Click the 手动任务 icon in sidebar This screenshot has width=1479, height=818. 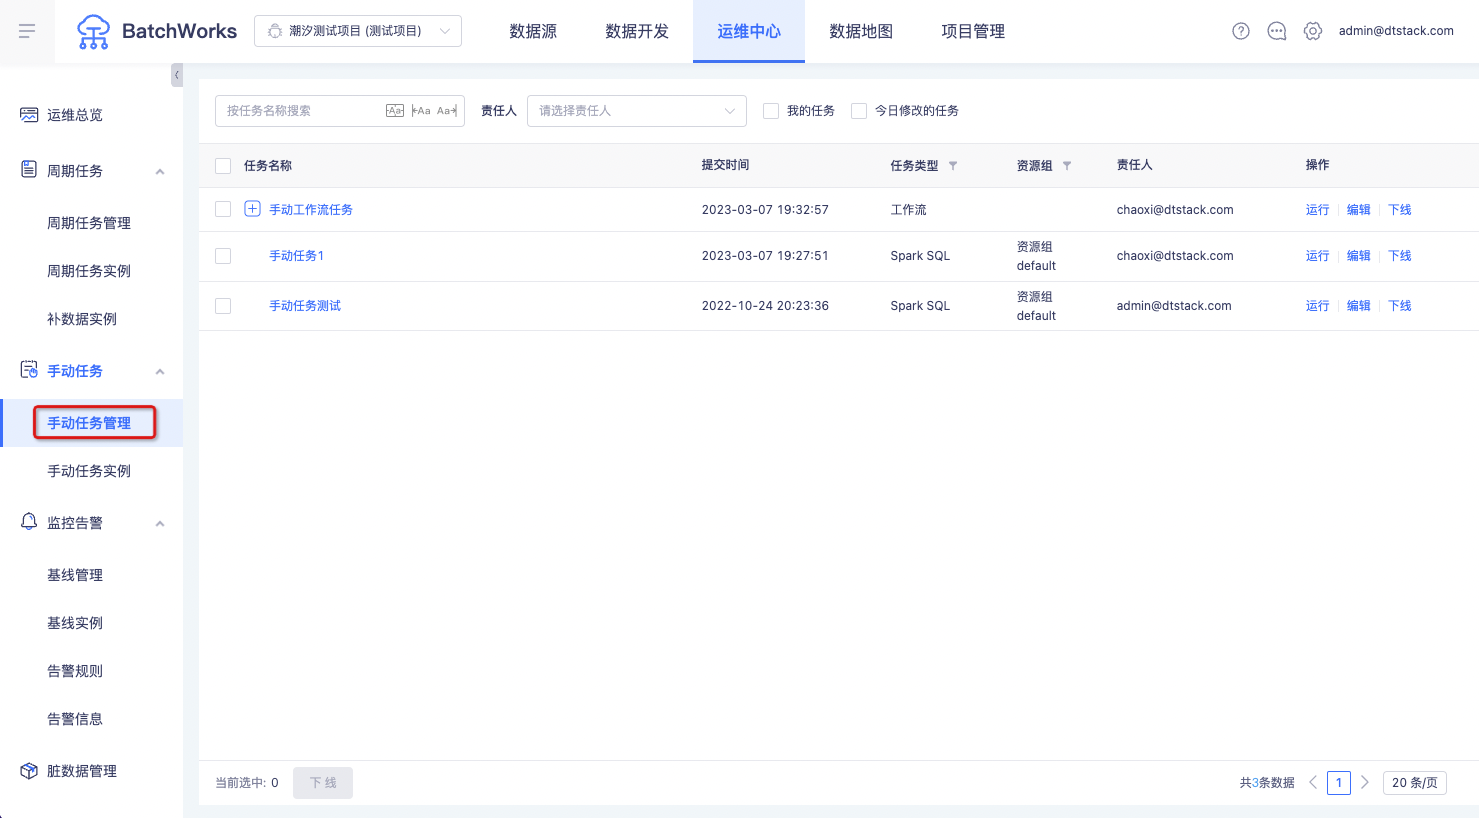(x=29, y=370)
